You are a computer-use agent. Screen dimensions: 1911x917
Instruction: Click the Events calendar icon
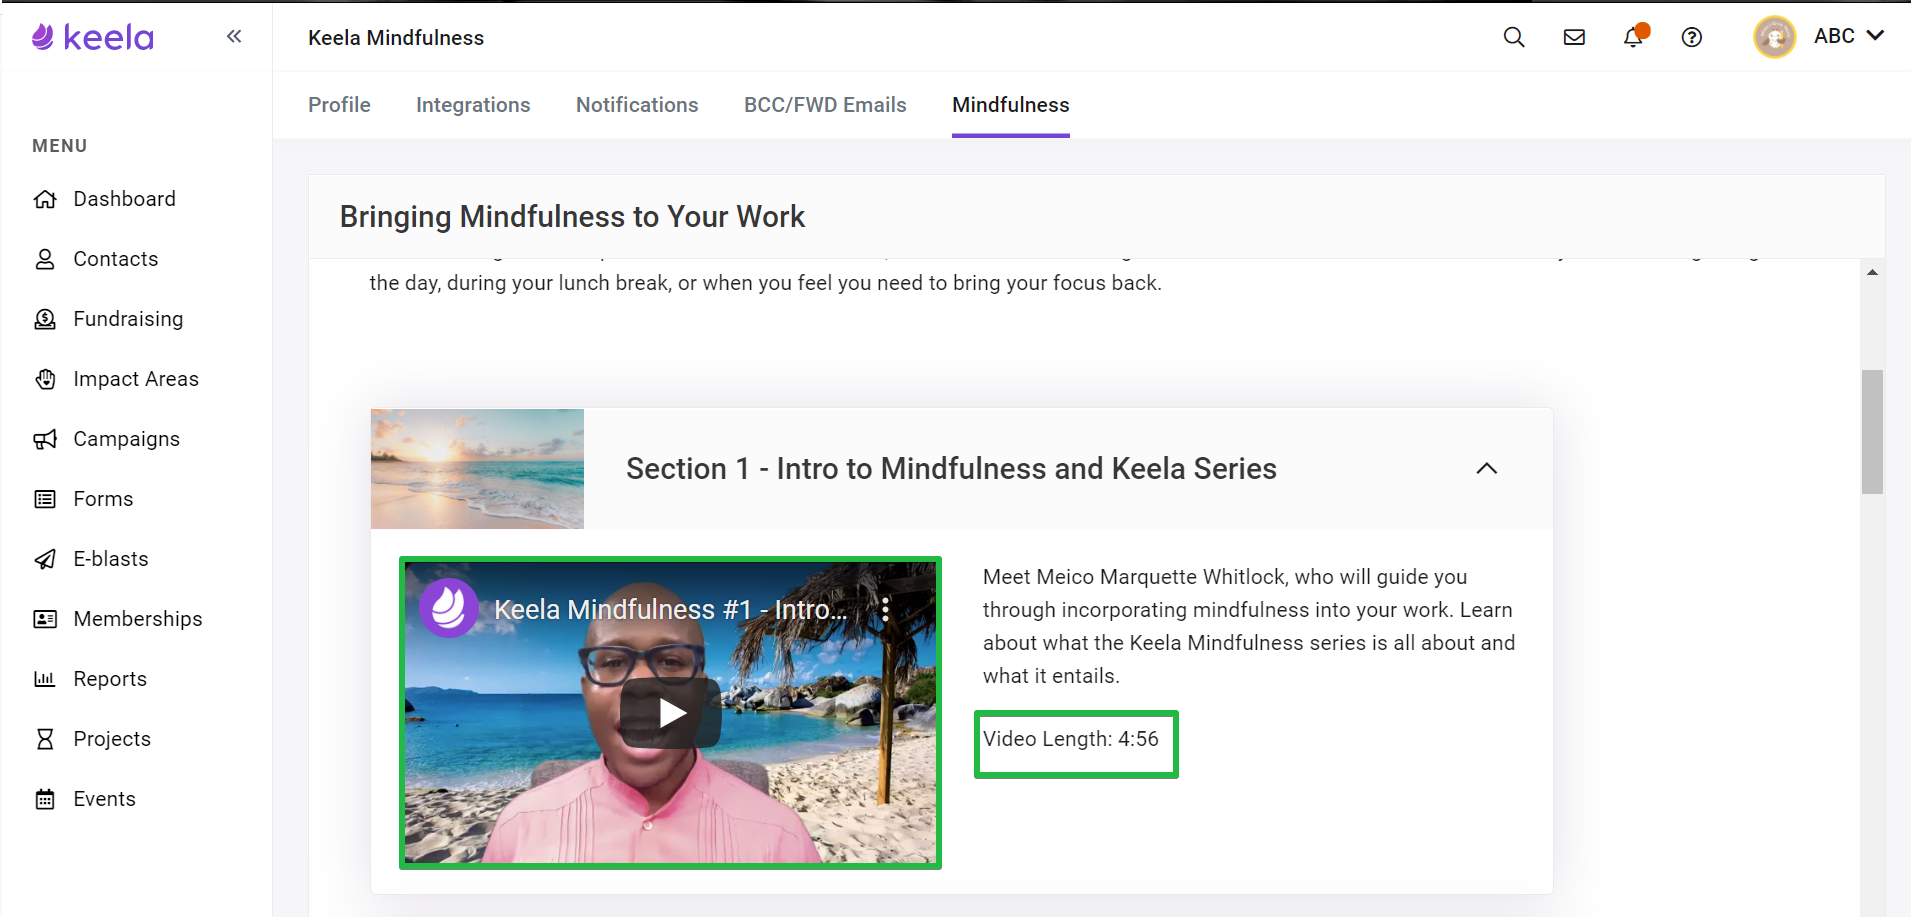coord(45,799)
